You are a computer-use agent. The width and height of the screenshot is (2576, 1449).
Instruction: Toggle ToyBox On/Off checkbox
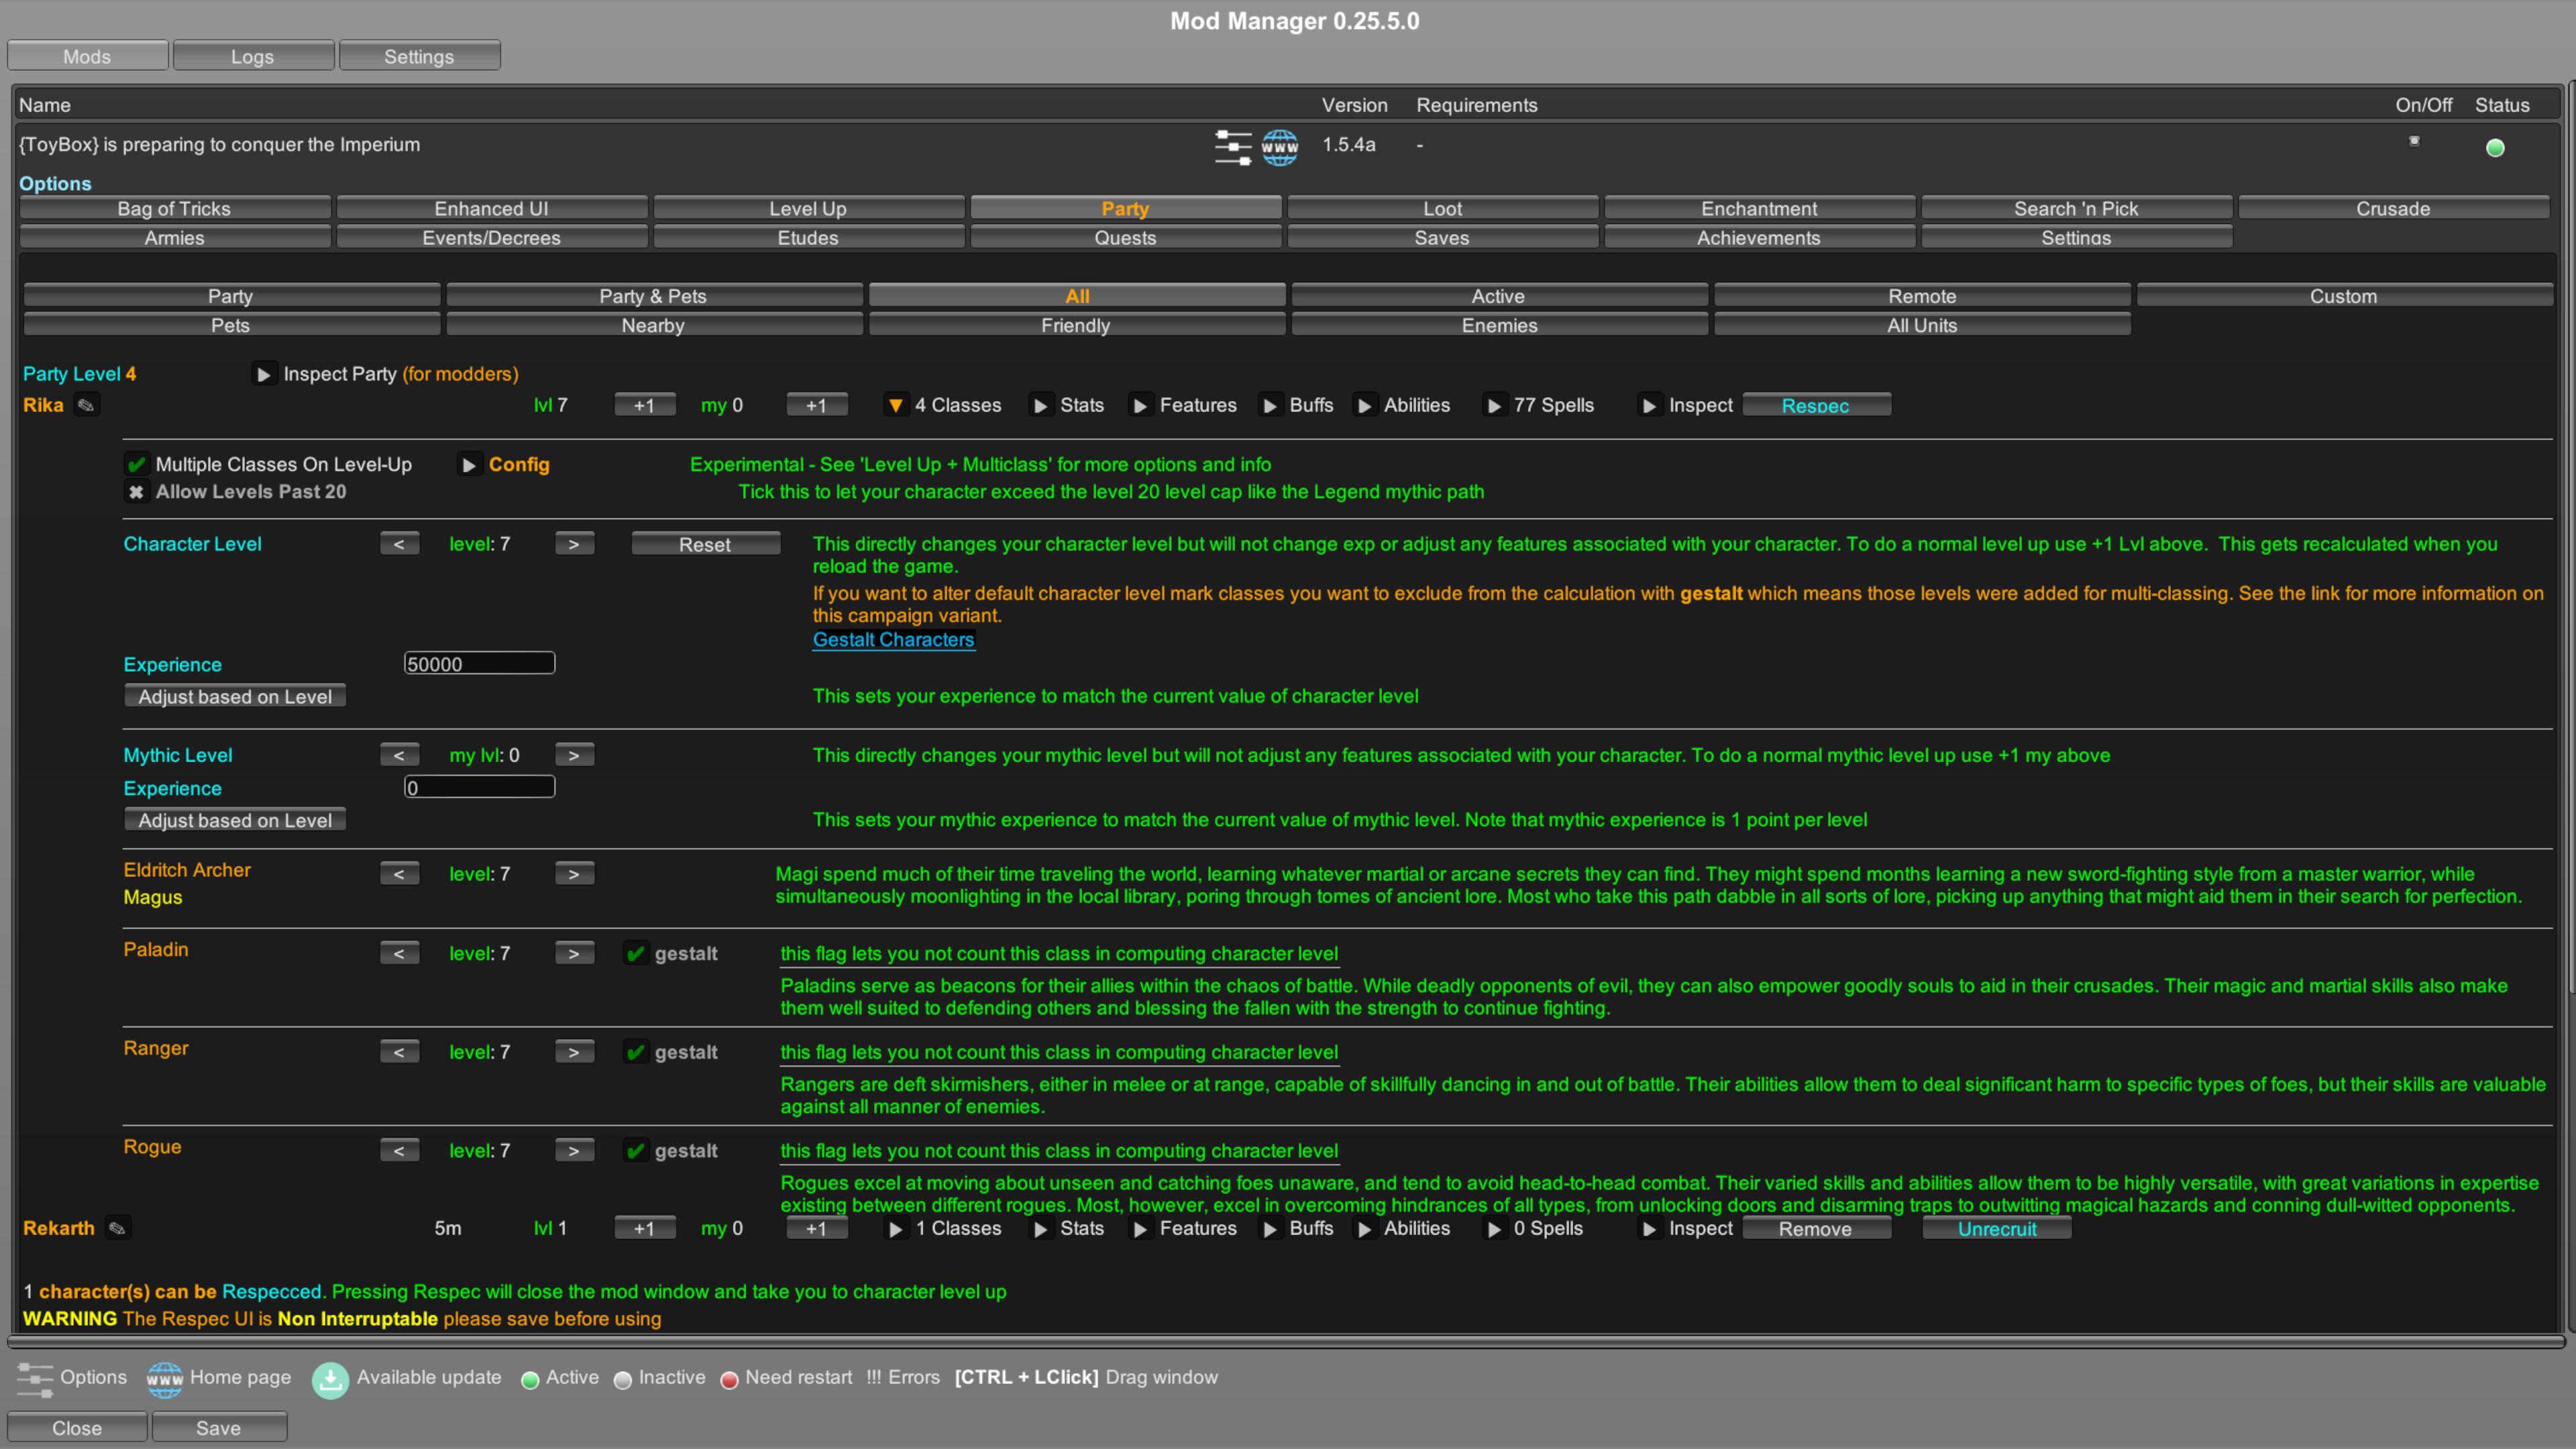[x=2414, y=142]
